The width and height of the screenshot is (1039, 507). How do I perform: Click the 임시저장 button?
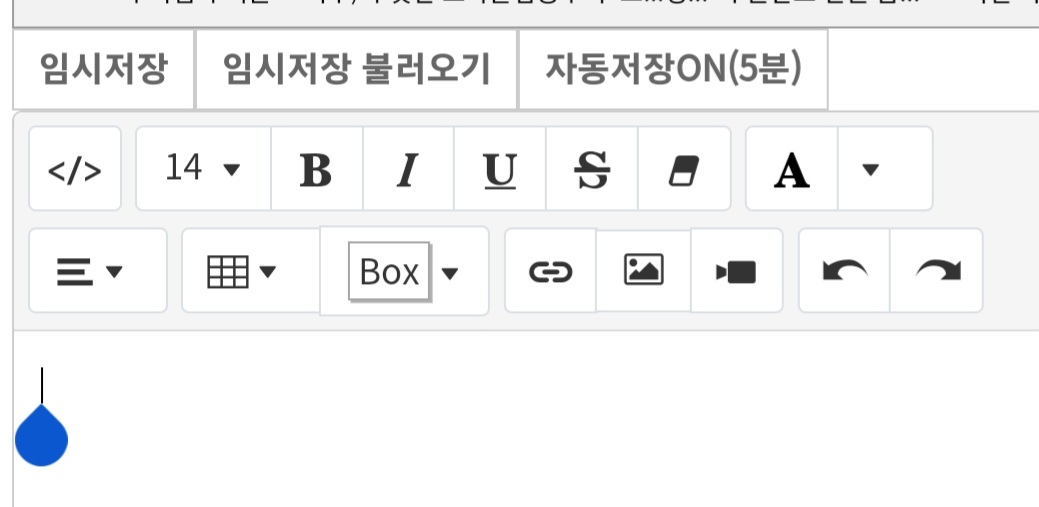[104, 69]
